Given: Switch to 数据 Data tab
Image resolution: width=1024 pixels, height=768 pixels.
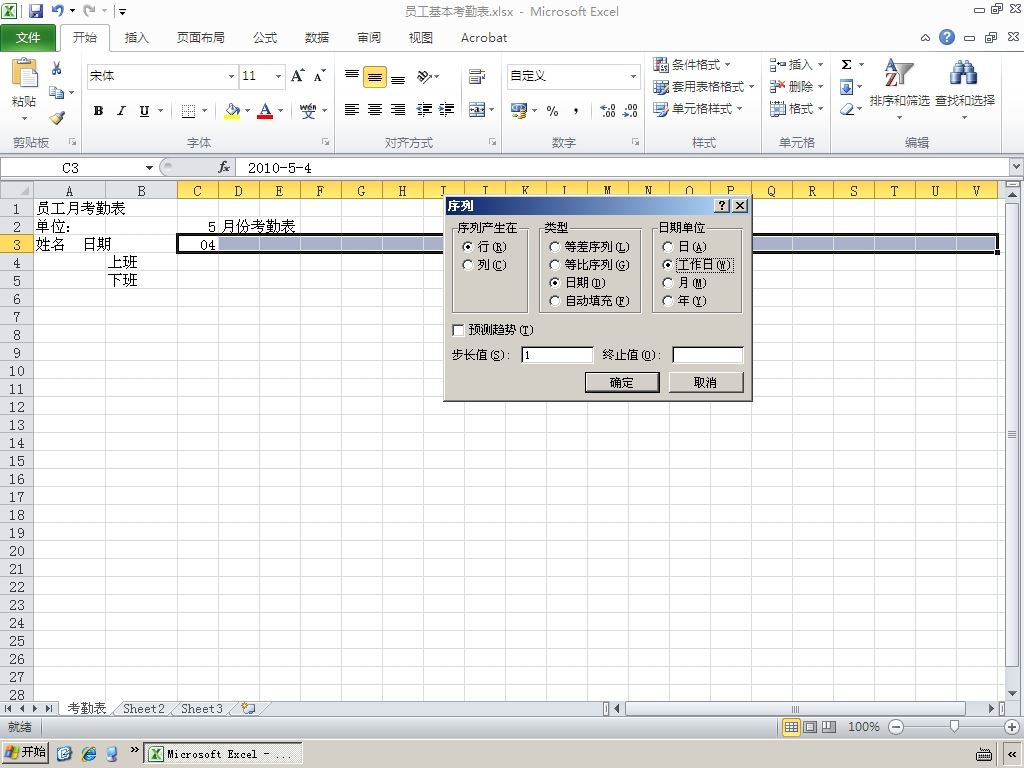Looking at the screenshot, I should coord(317,38).
